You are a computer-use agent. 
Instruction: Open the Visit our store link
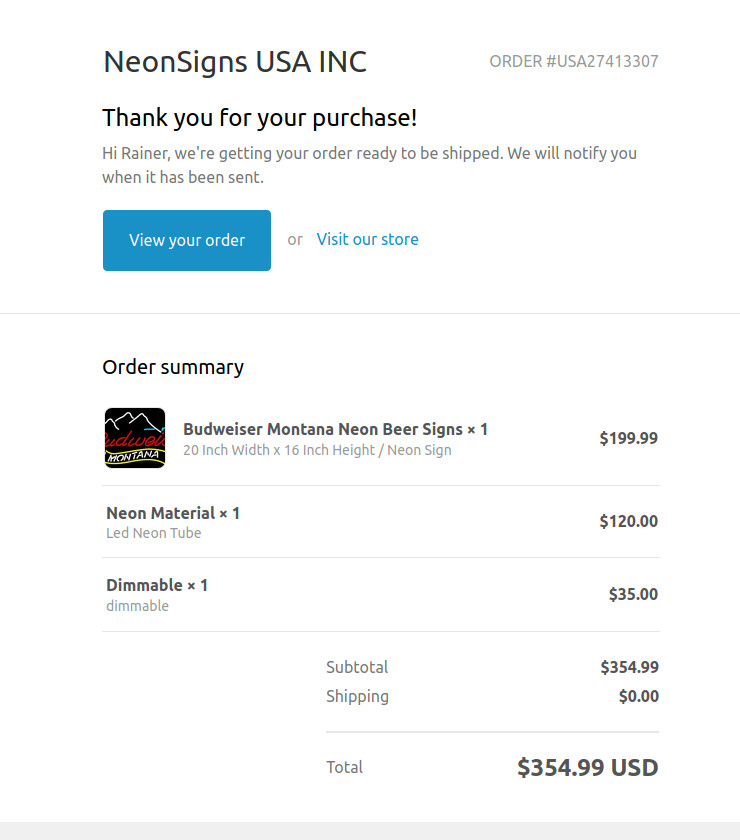(367, 239)
